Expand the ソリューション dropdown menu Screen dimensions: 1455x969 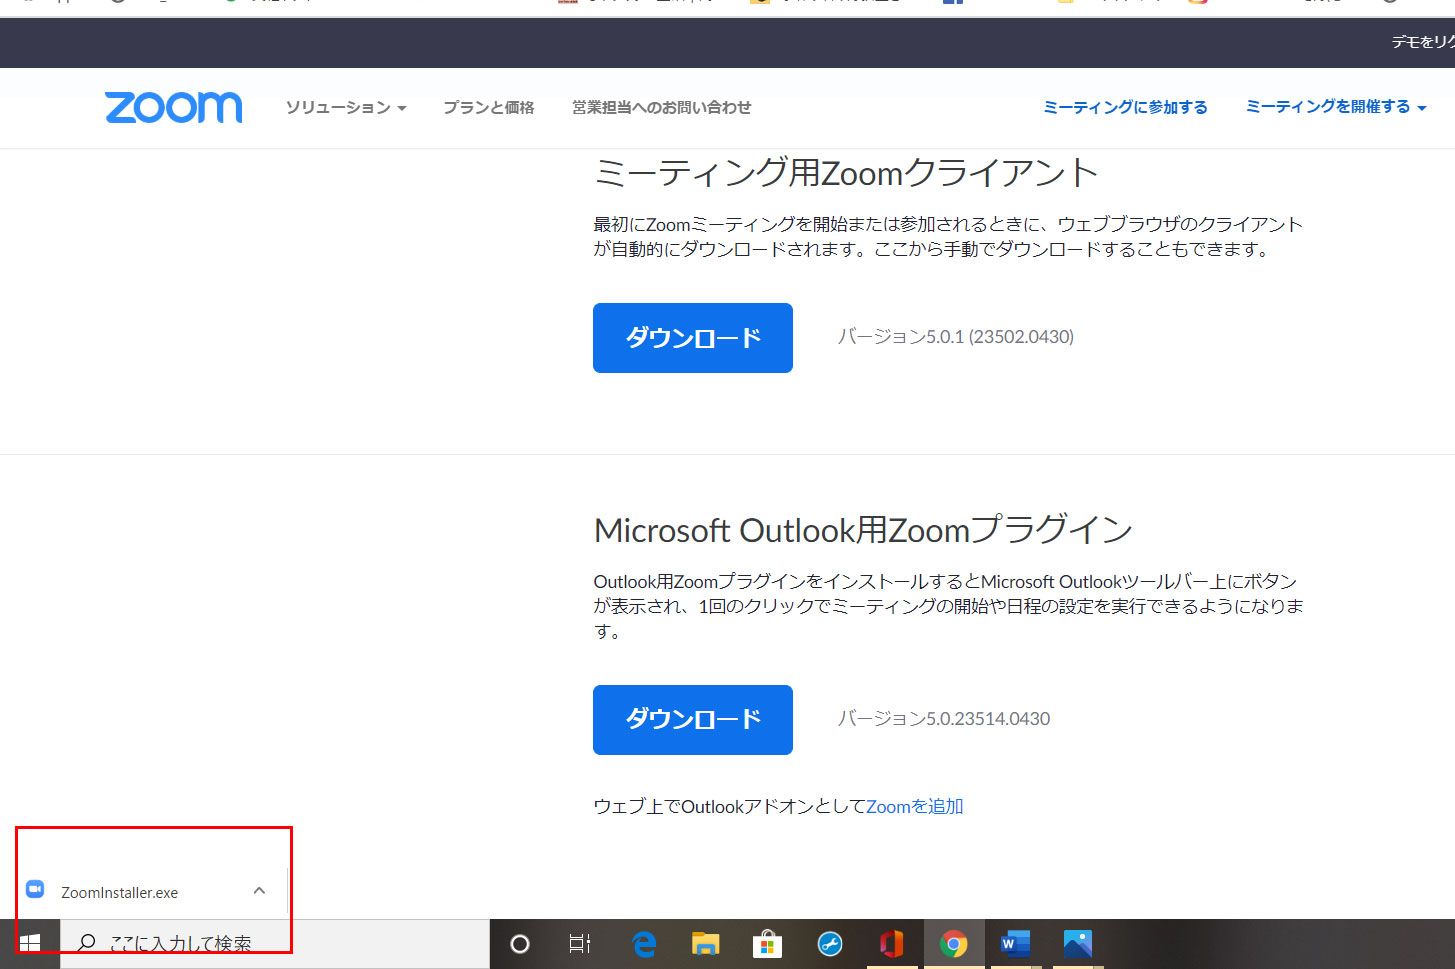[345, 107]
